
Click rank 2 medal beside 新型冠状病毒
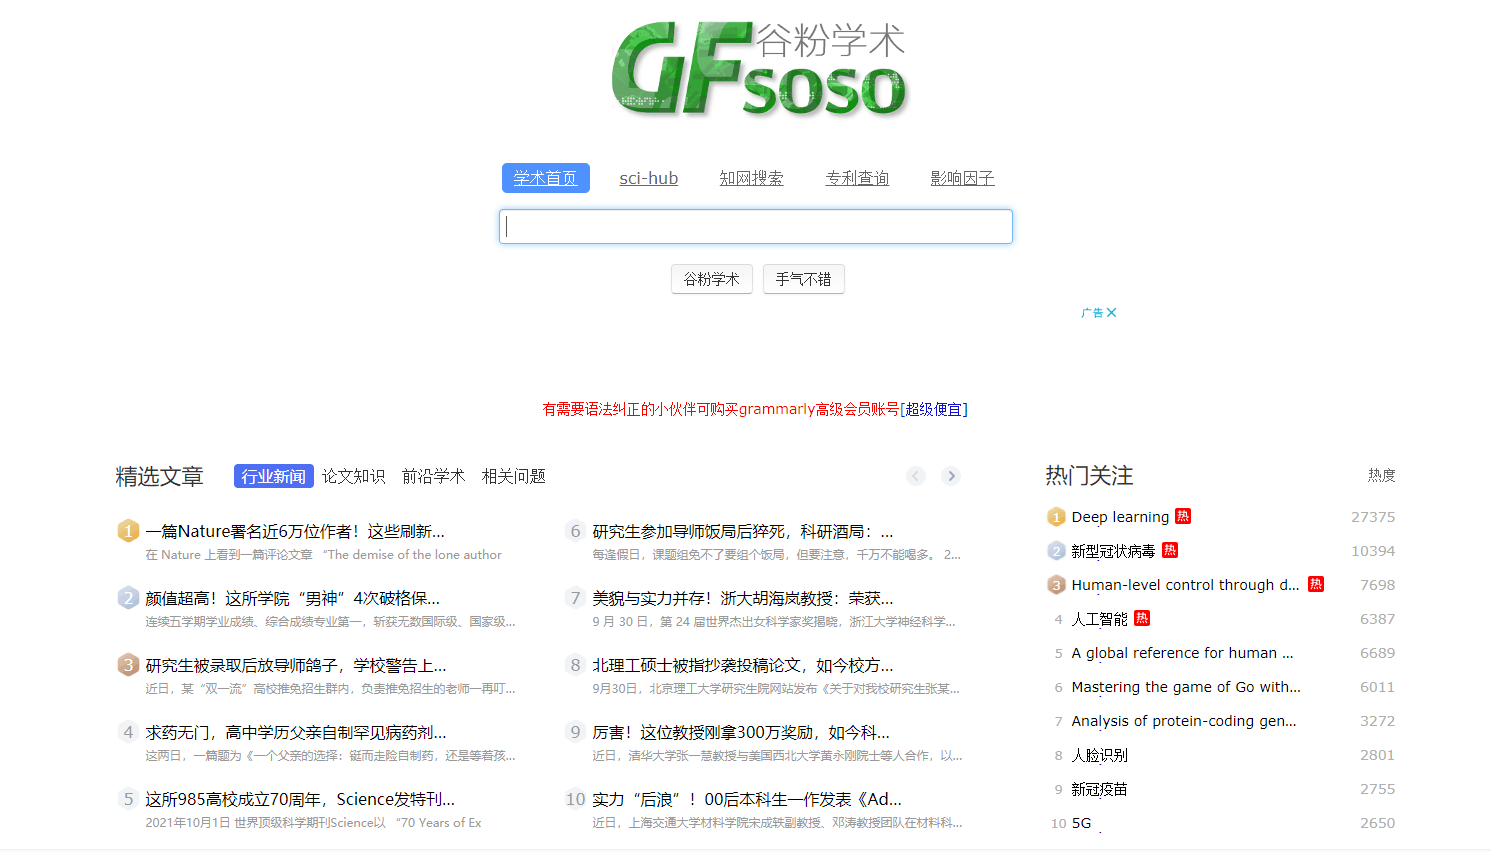click(x=1056, y=551)
